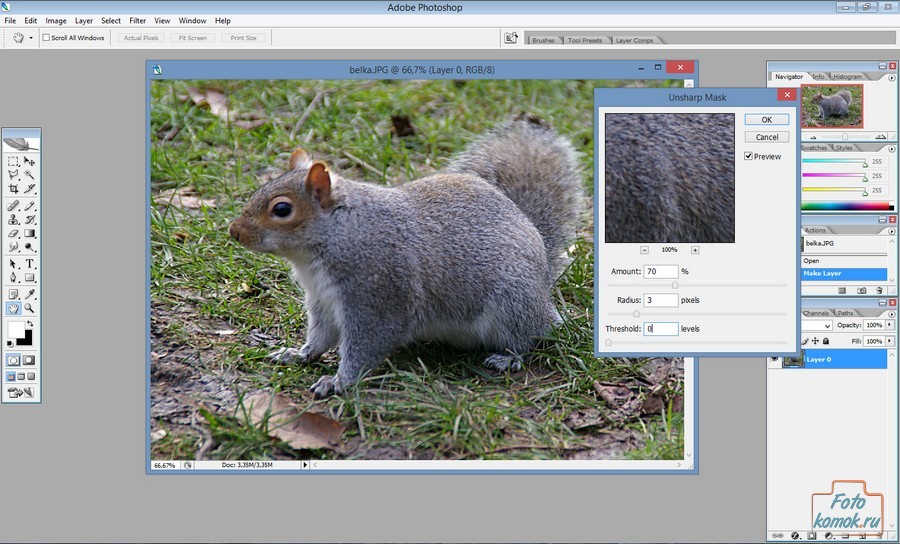The image size is (900, 544).
Task: Open Navigator panel options menu arrow
Action: tap(890, 76)
